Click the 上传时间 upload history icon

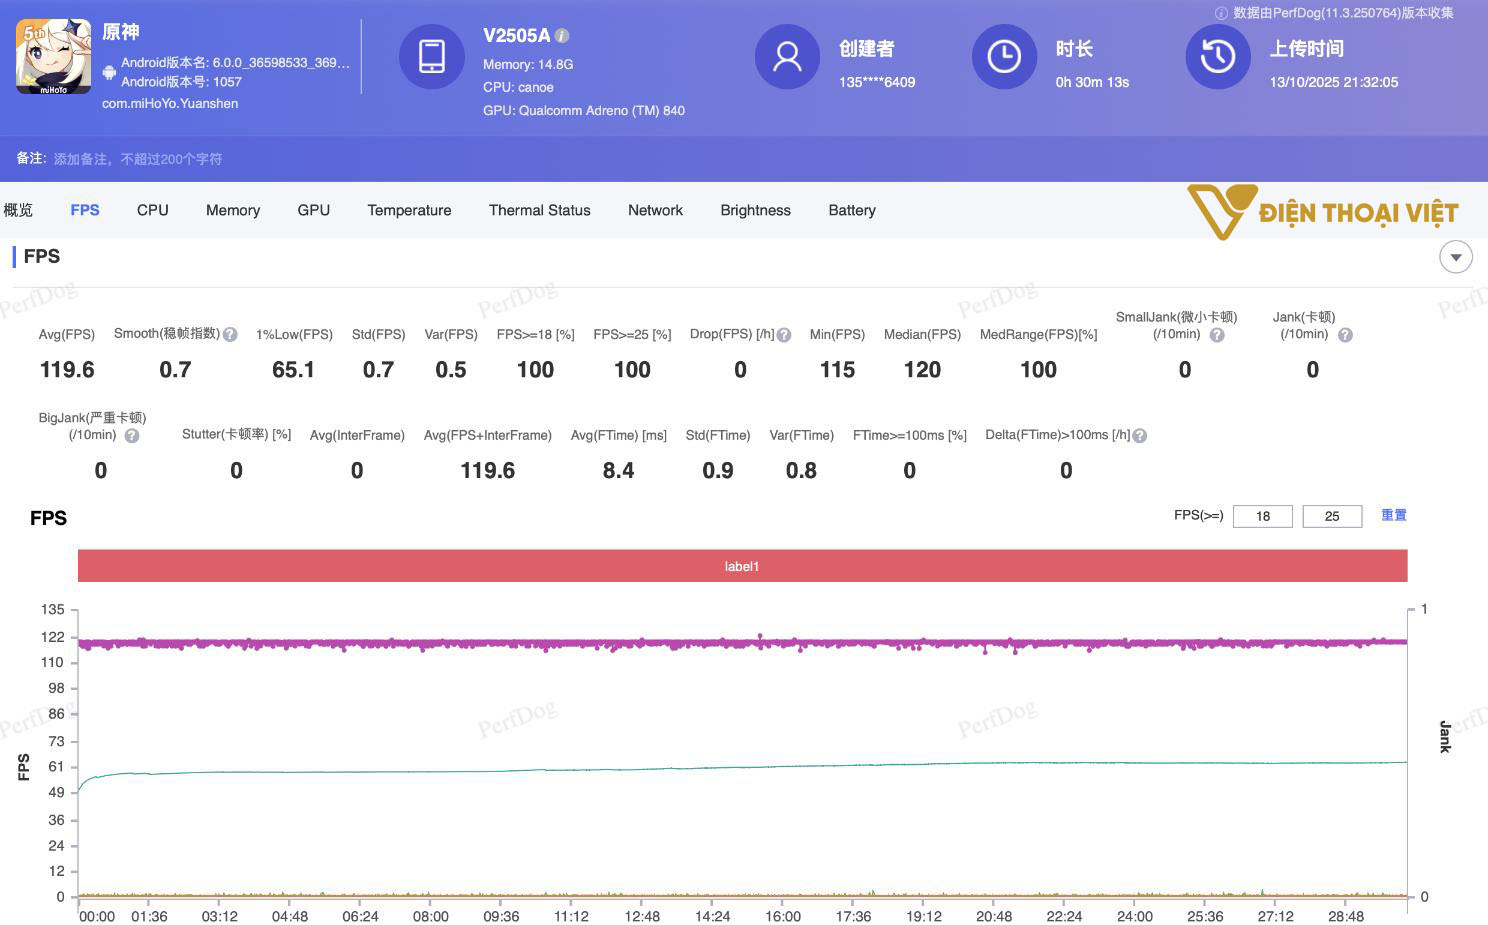click(1217, 57)
